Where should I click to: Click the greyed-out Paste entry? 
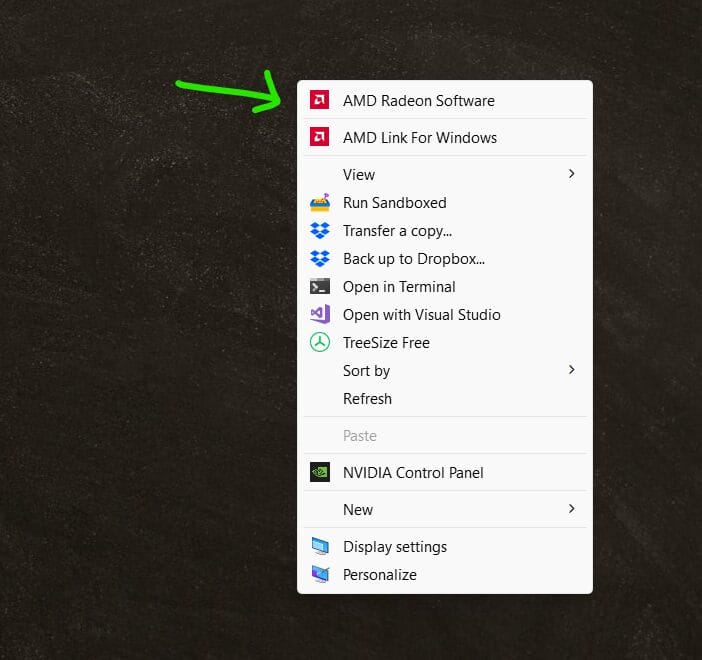pyautogui.click(x=445, y=435)
